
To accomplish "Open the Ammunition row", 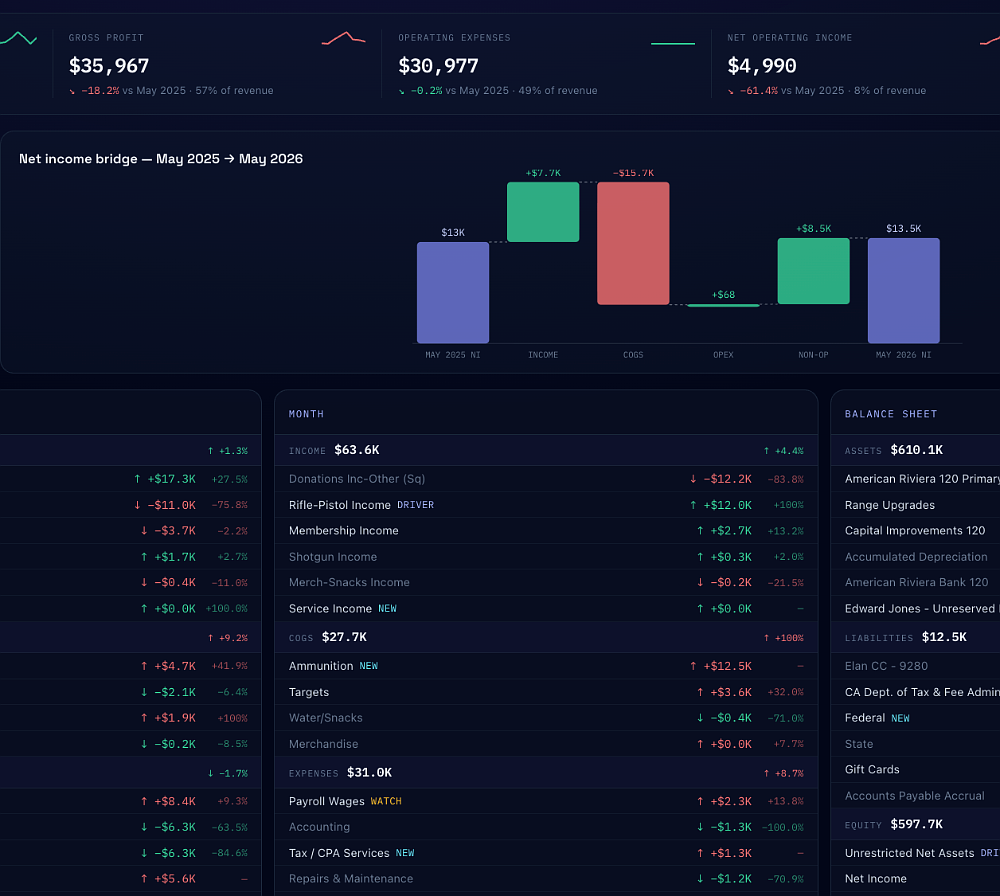I will tap(546, 666).
